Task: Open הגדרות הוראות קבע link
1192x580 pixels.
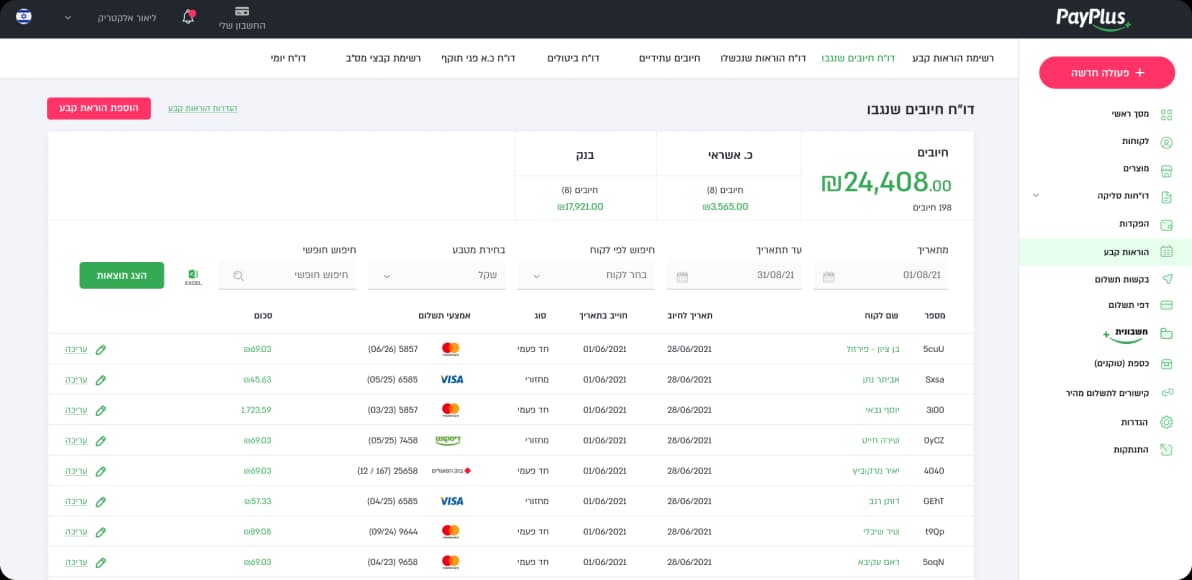Action: pos(202,108)
